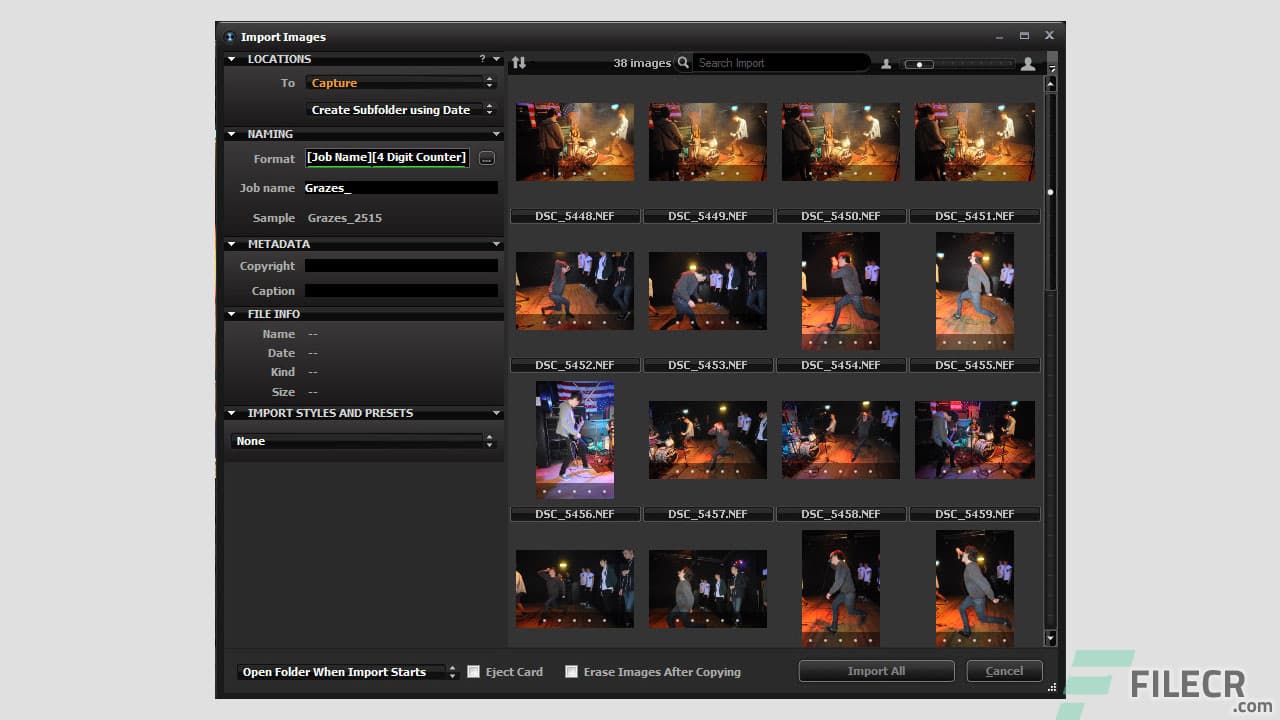Click the small thumbnail size icon
The height and width of the screenshot is (720, 1280).
pyautogui.click(x=886, y=62)
